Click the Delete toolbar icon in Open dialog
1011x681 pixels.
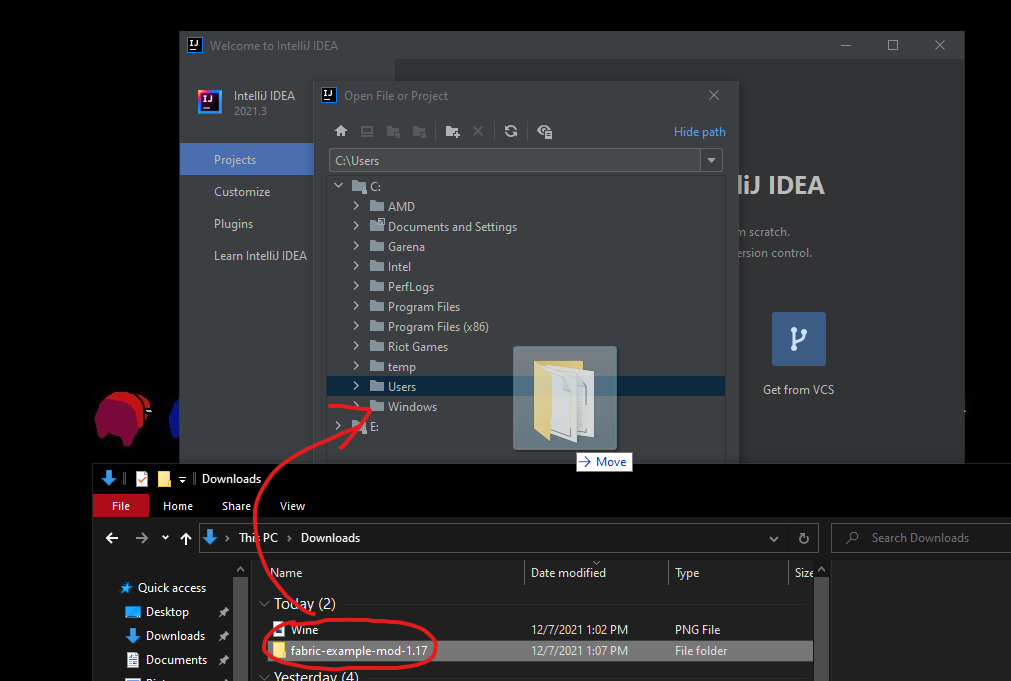pos(478,132)
